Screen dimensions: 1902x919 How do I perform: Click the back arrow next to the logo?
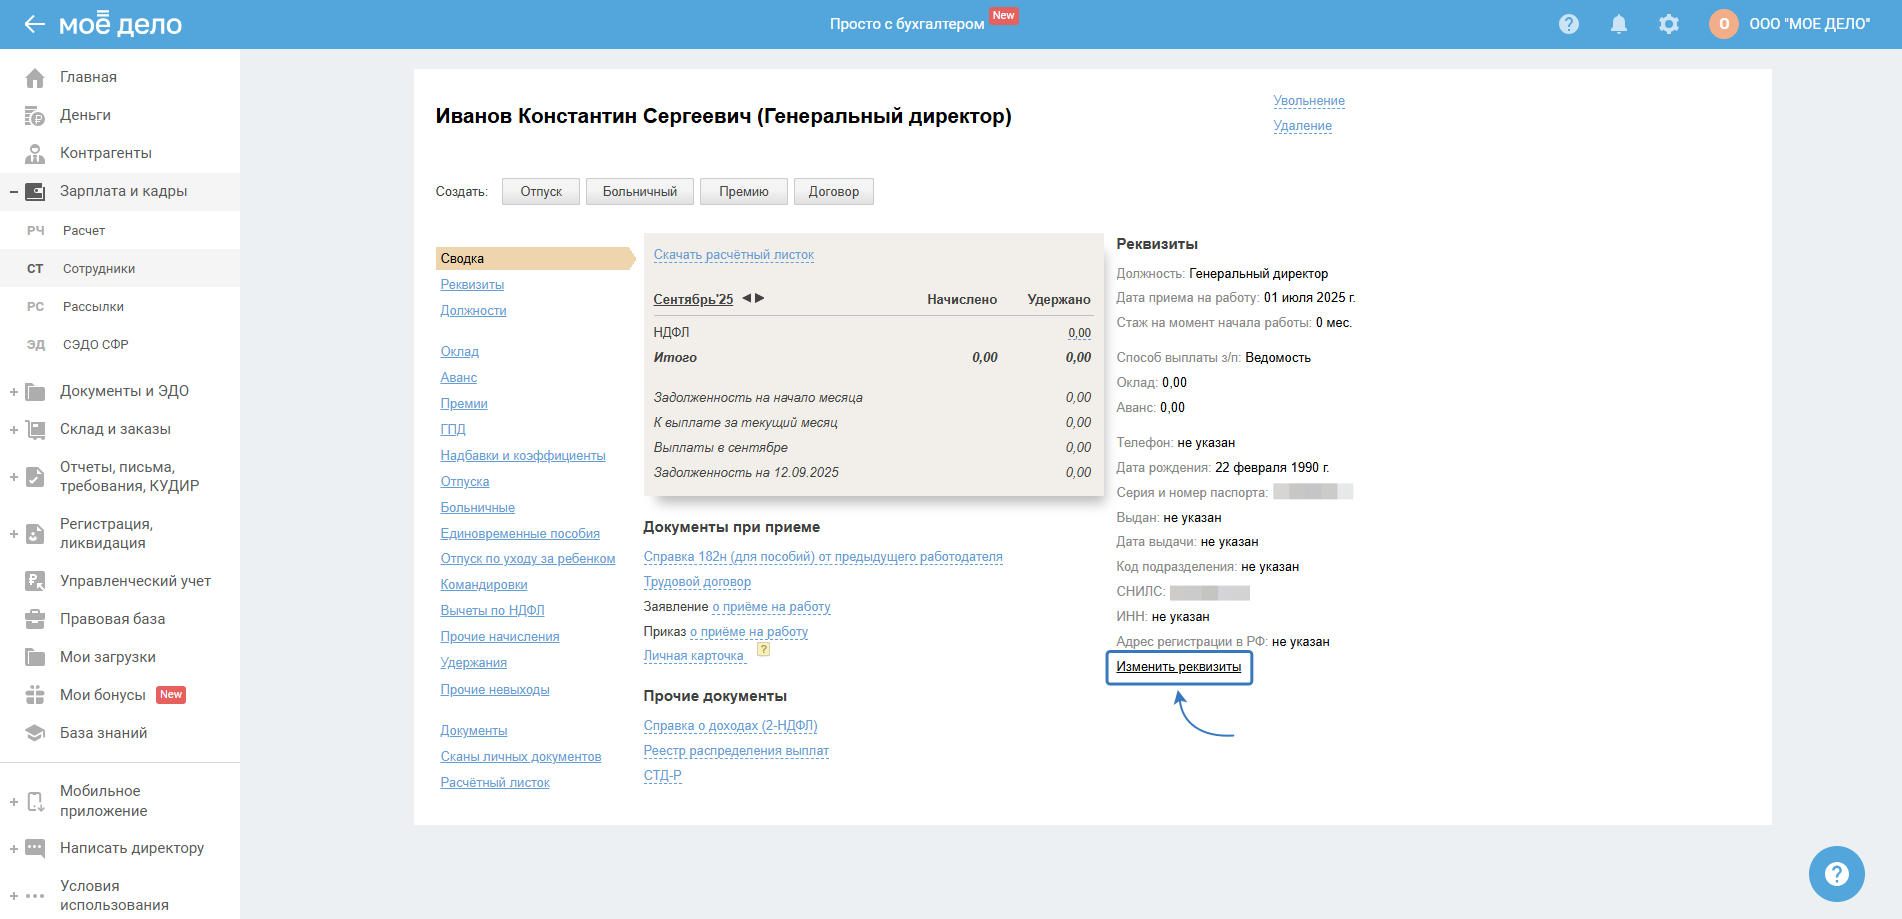(35, 24)
